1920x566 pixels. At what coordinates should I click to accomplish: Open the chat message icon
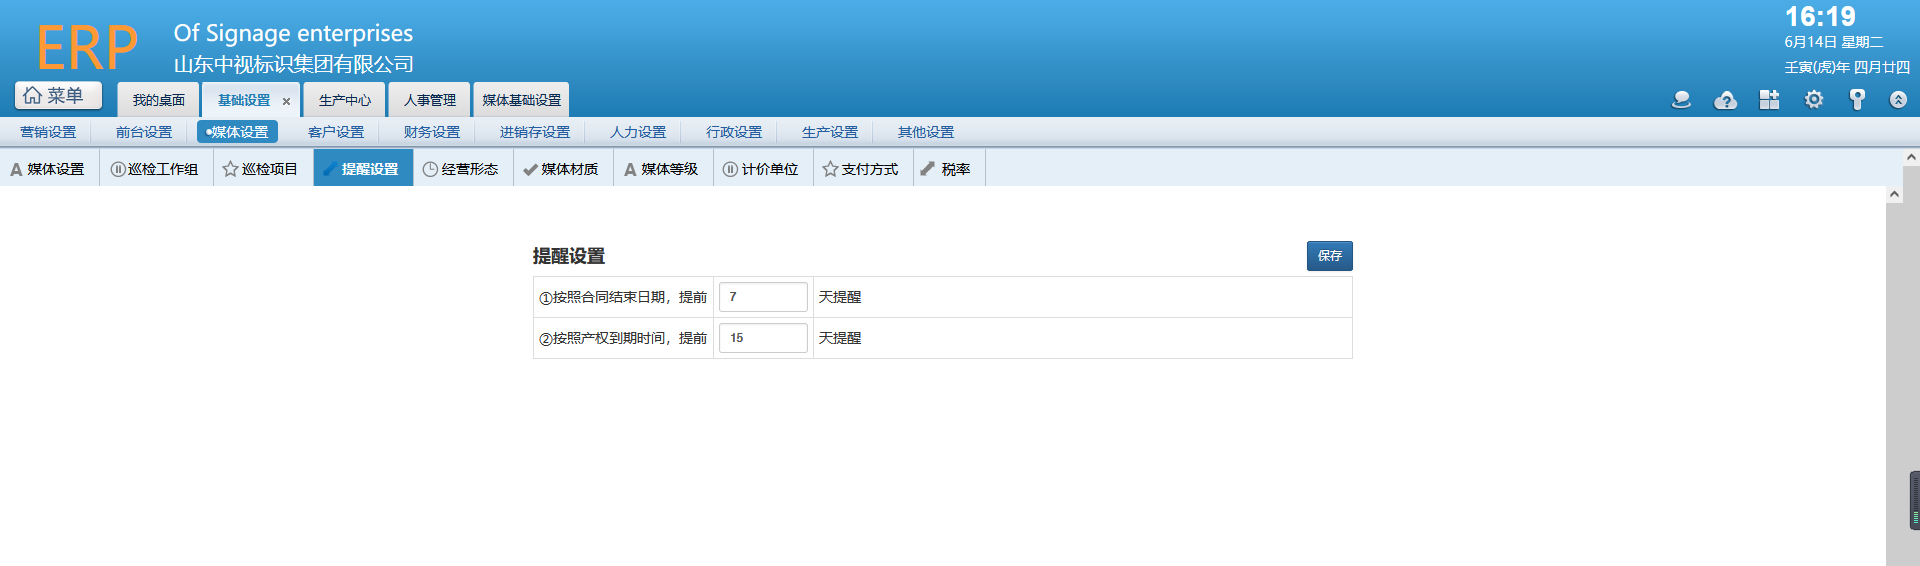(1681, 100)
